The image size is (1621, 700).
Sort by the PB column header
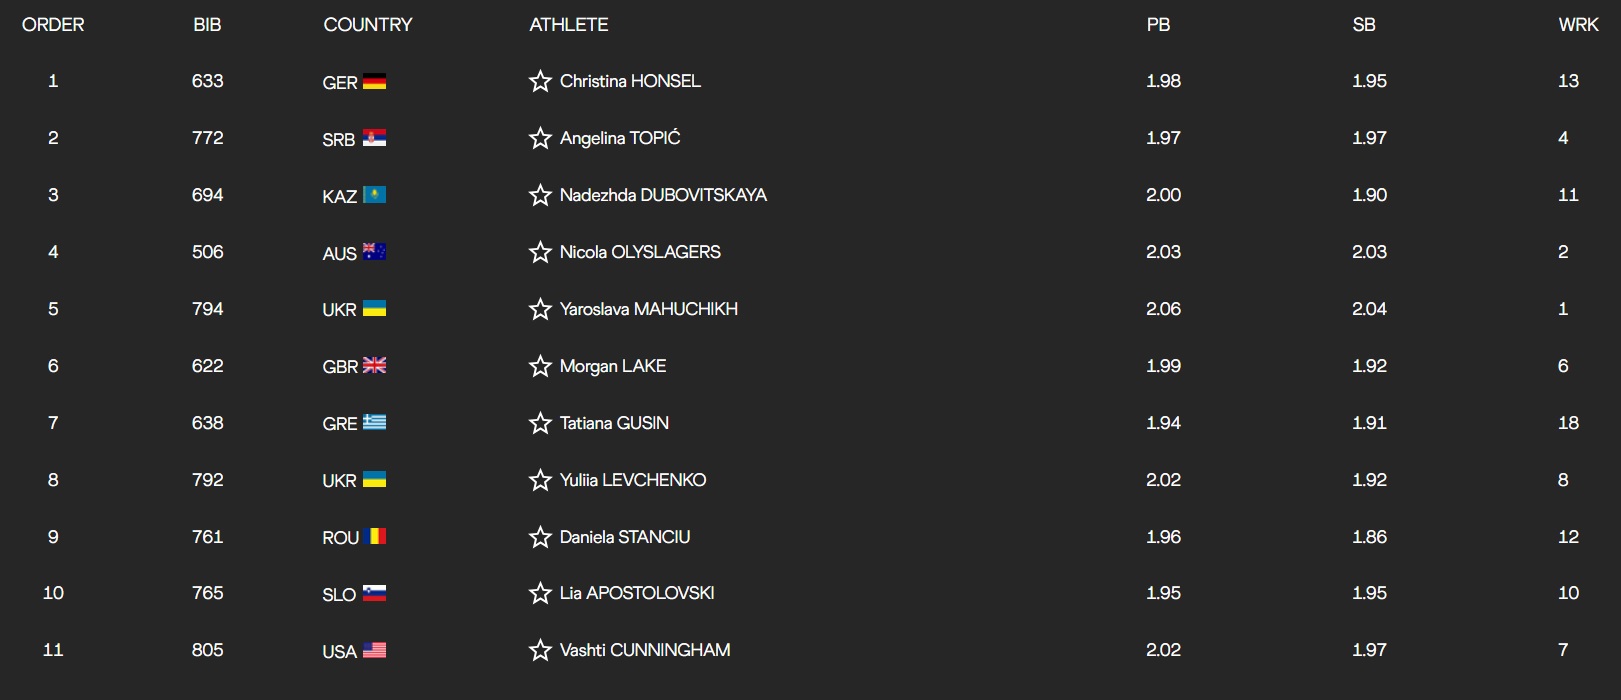coord(1158,25)
